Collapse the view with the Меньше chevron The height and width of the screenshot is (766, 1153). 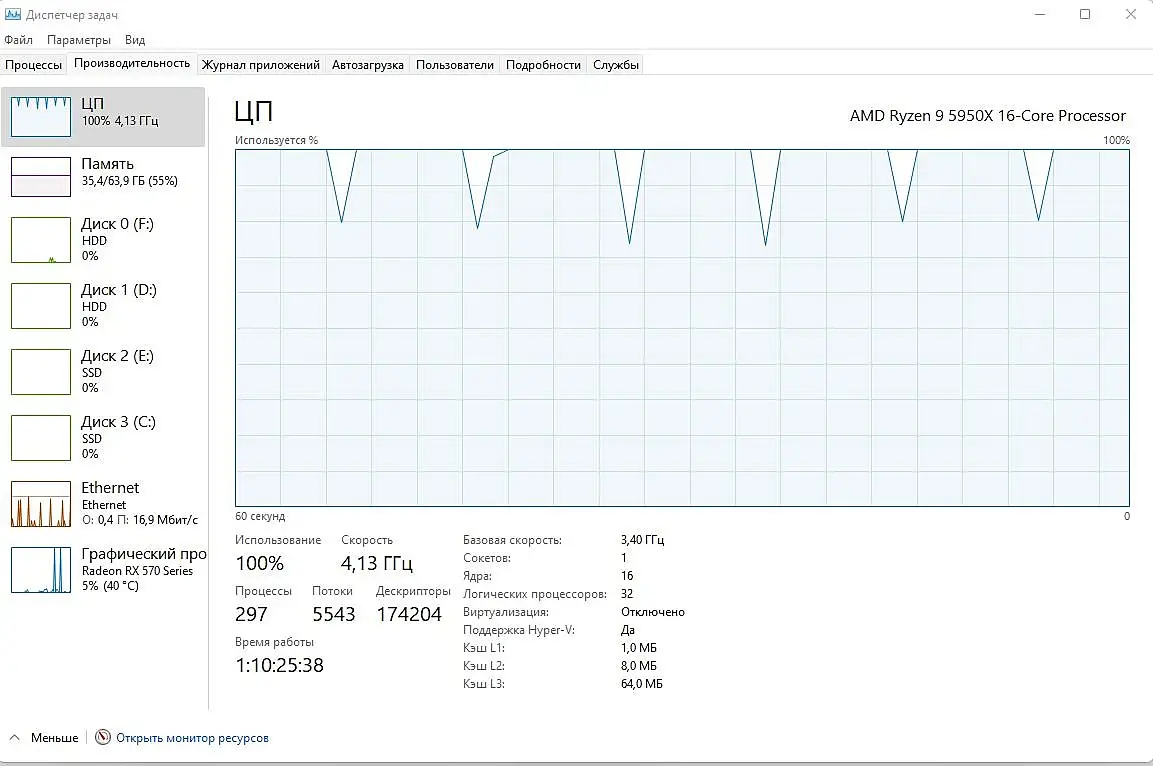click(x=14, y=737)
